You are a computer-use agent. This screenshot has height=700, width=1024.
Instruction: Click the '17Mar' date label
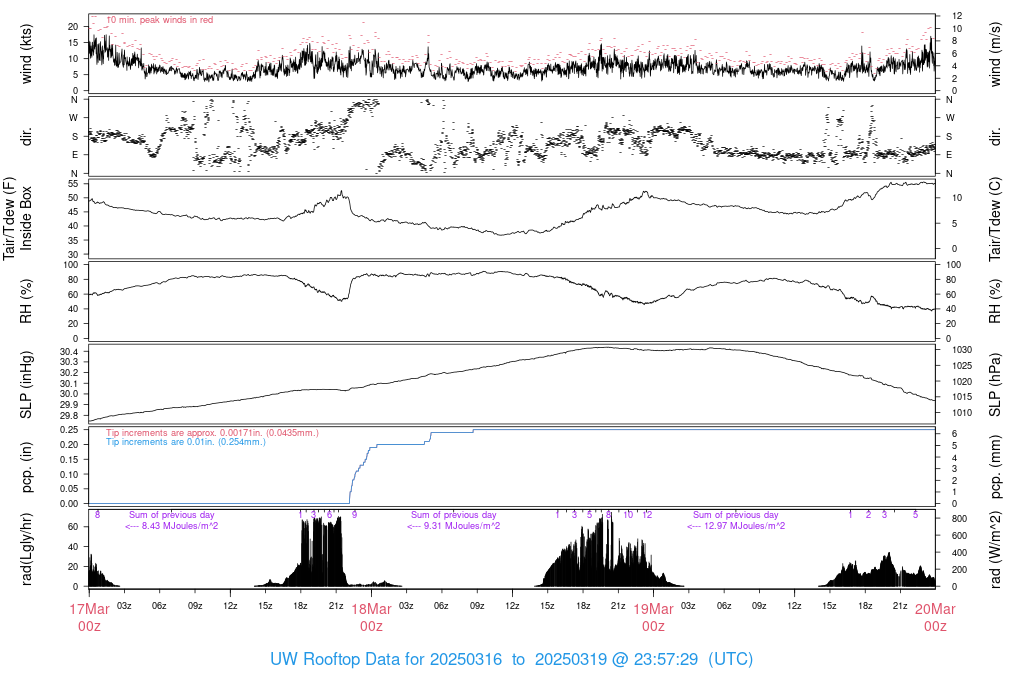click(89, 609)
